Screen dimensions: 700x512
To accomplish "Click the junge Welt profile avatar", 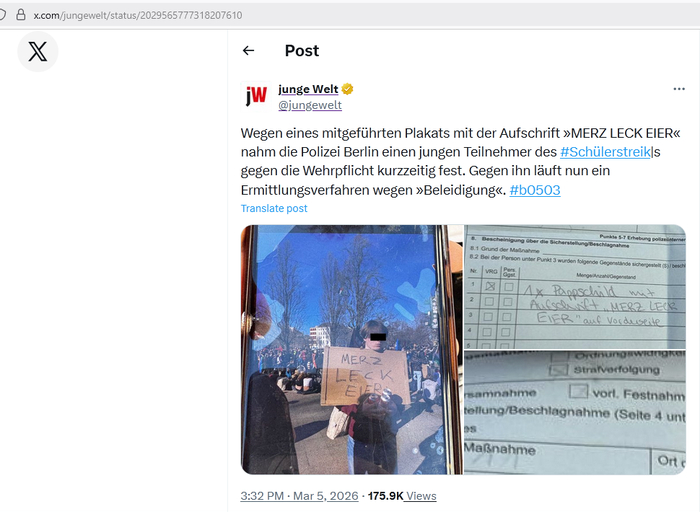I will 255,96.
